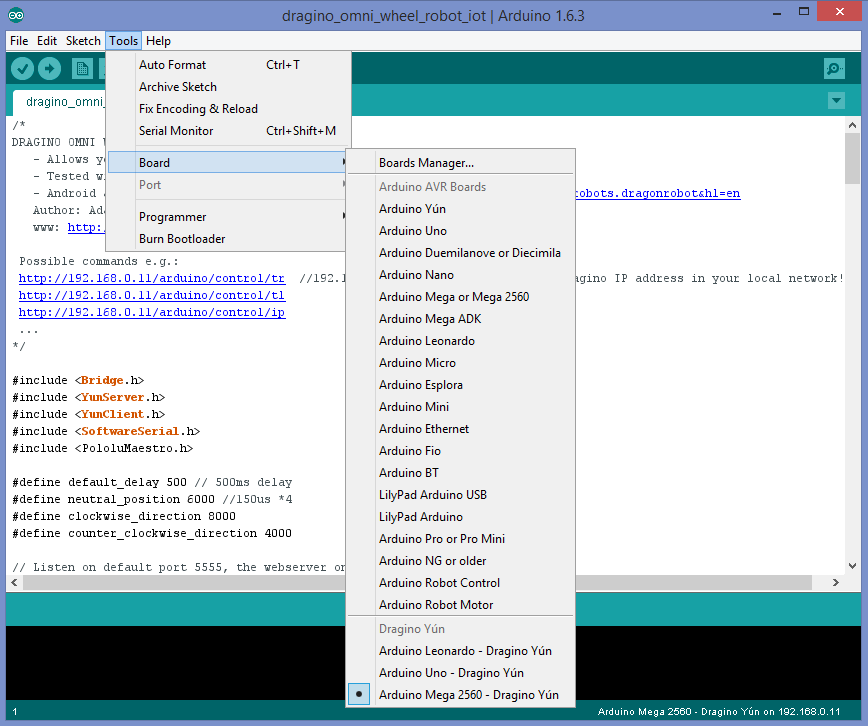Open the Serial Monitor magnifier icon
Viewport: 868px width, 726px height.
[x=833, y=68]
